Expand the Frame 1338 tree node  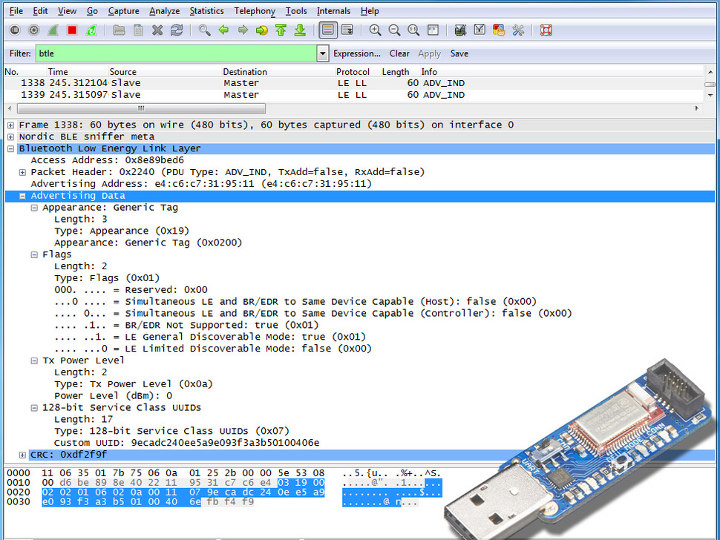(11, 125)
